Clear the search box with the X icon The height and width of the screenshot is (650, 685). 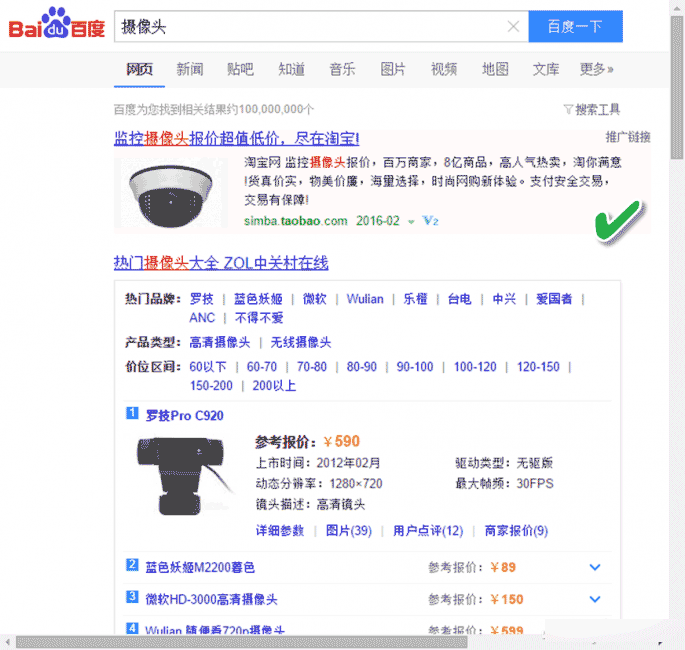[513, 27]
